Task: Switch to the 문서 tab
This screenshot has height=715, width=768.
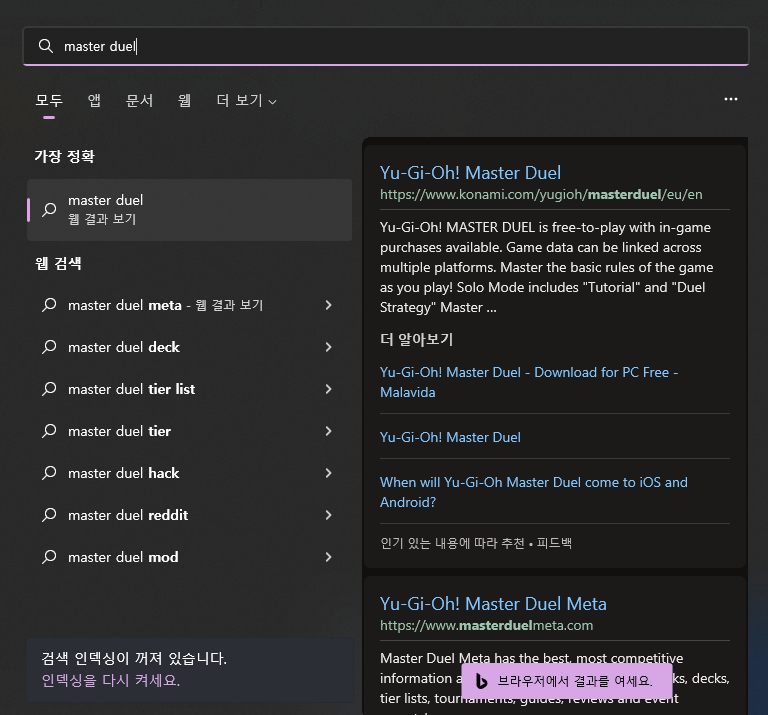Action: (140, 100)
